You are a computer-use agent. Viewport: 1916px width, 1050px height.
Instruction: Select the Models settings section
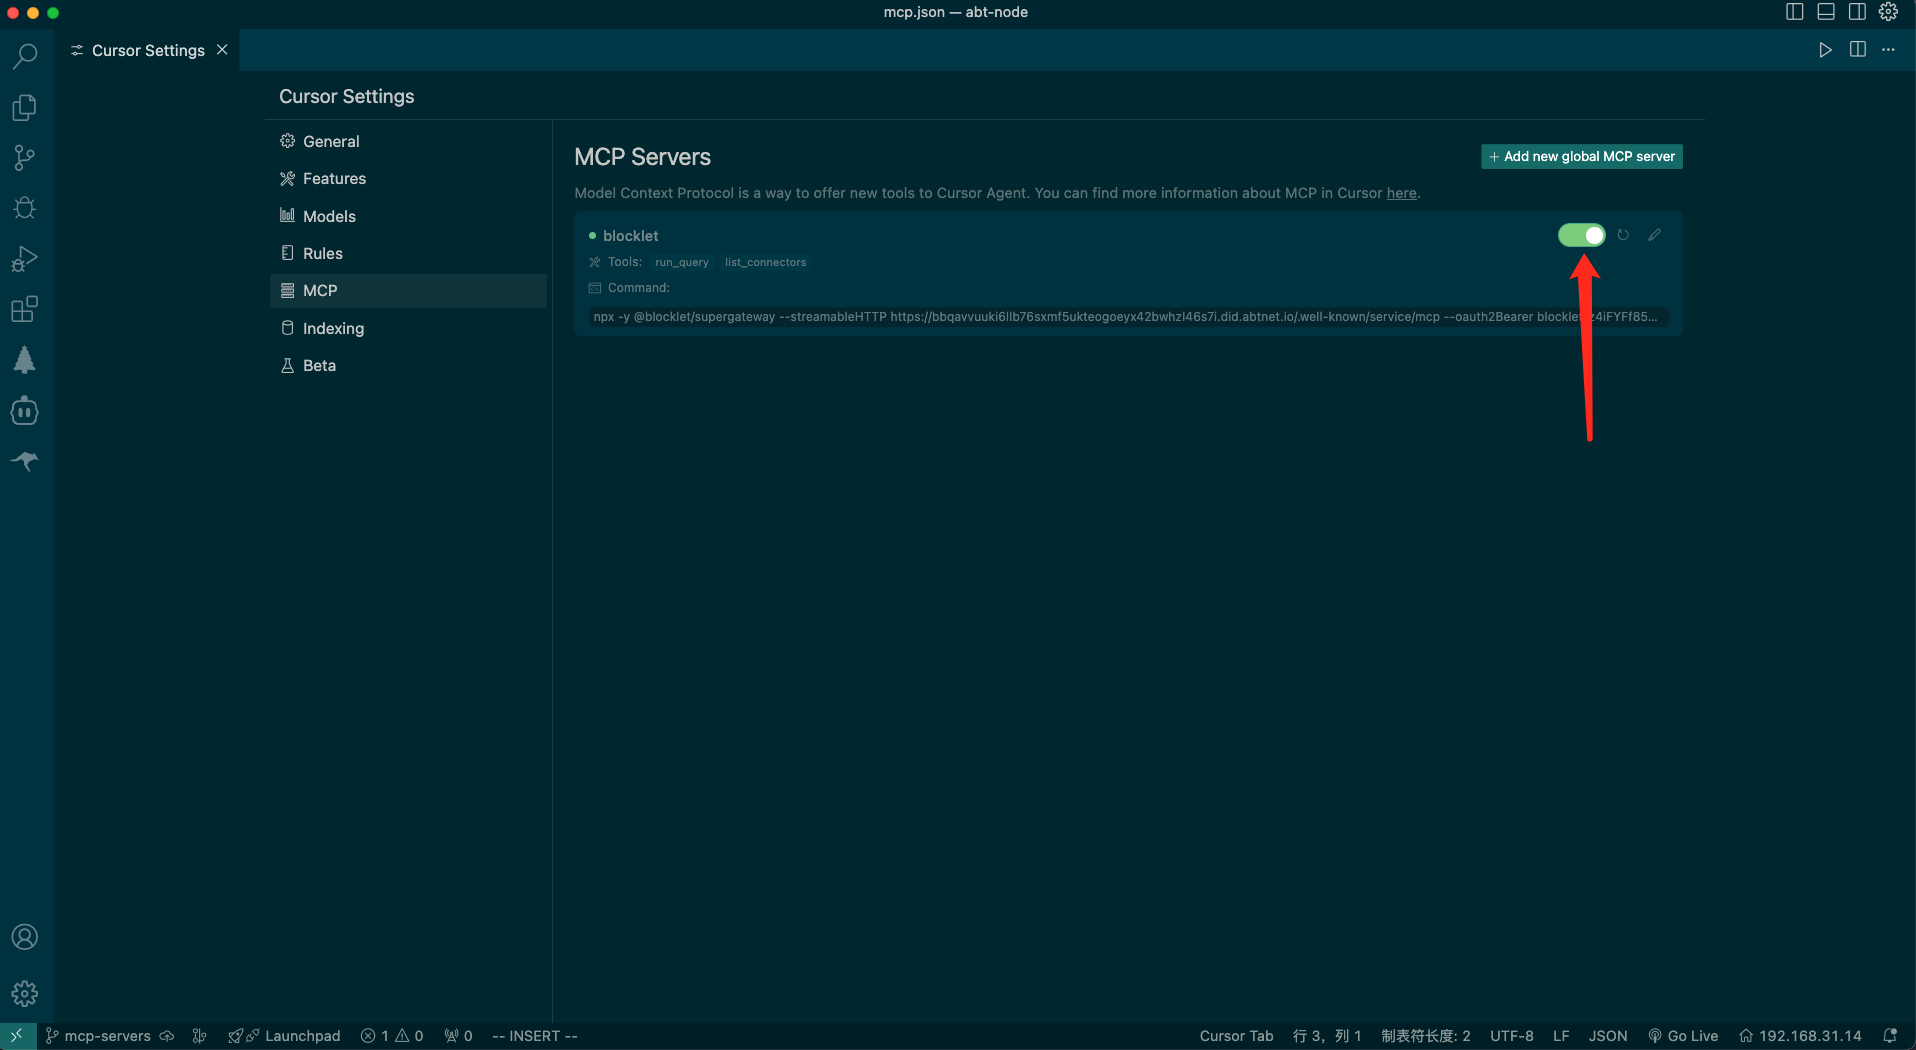tap(329, 216)
